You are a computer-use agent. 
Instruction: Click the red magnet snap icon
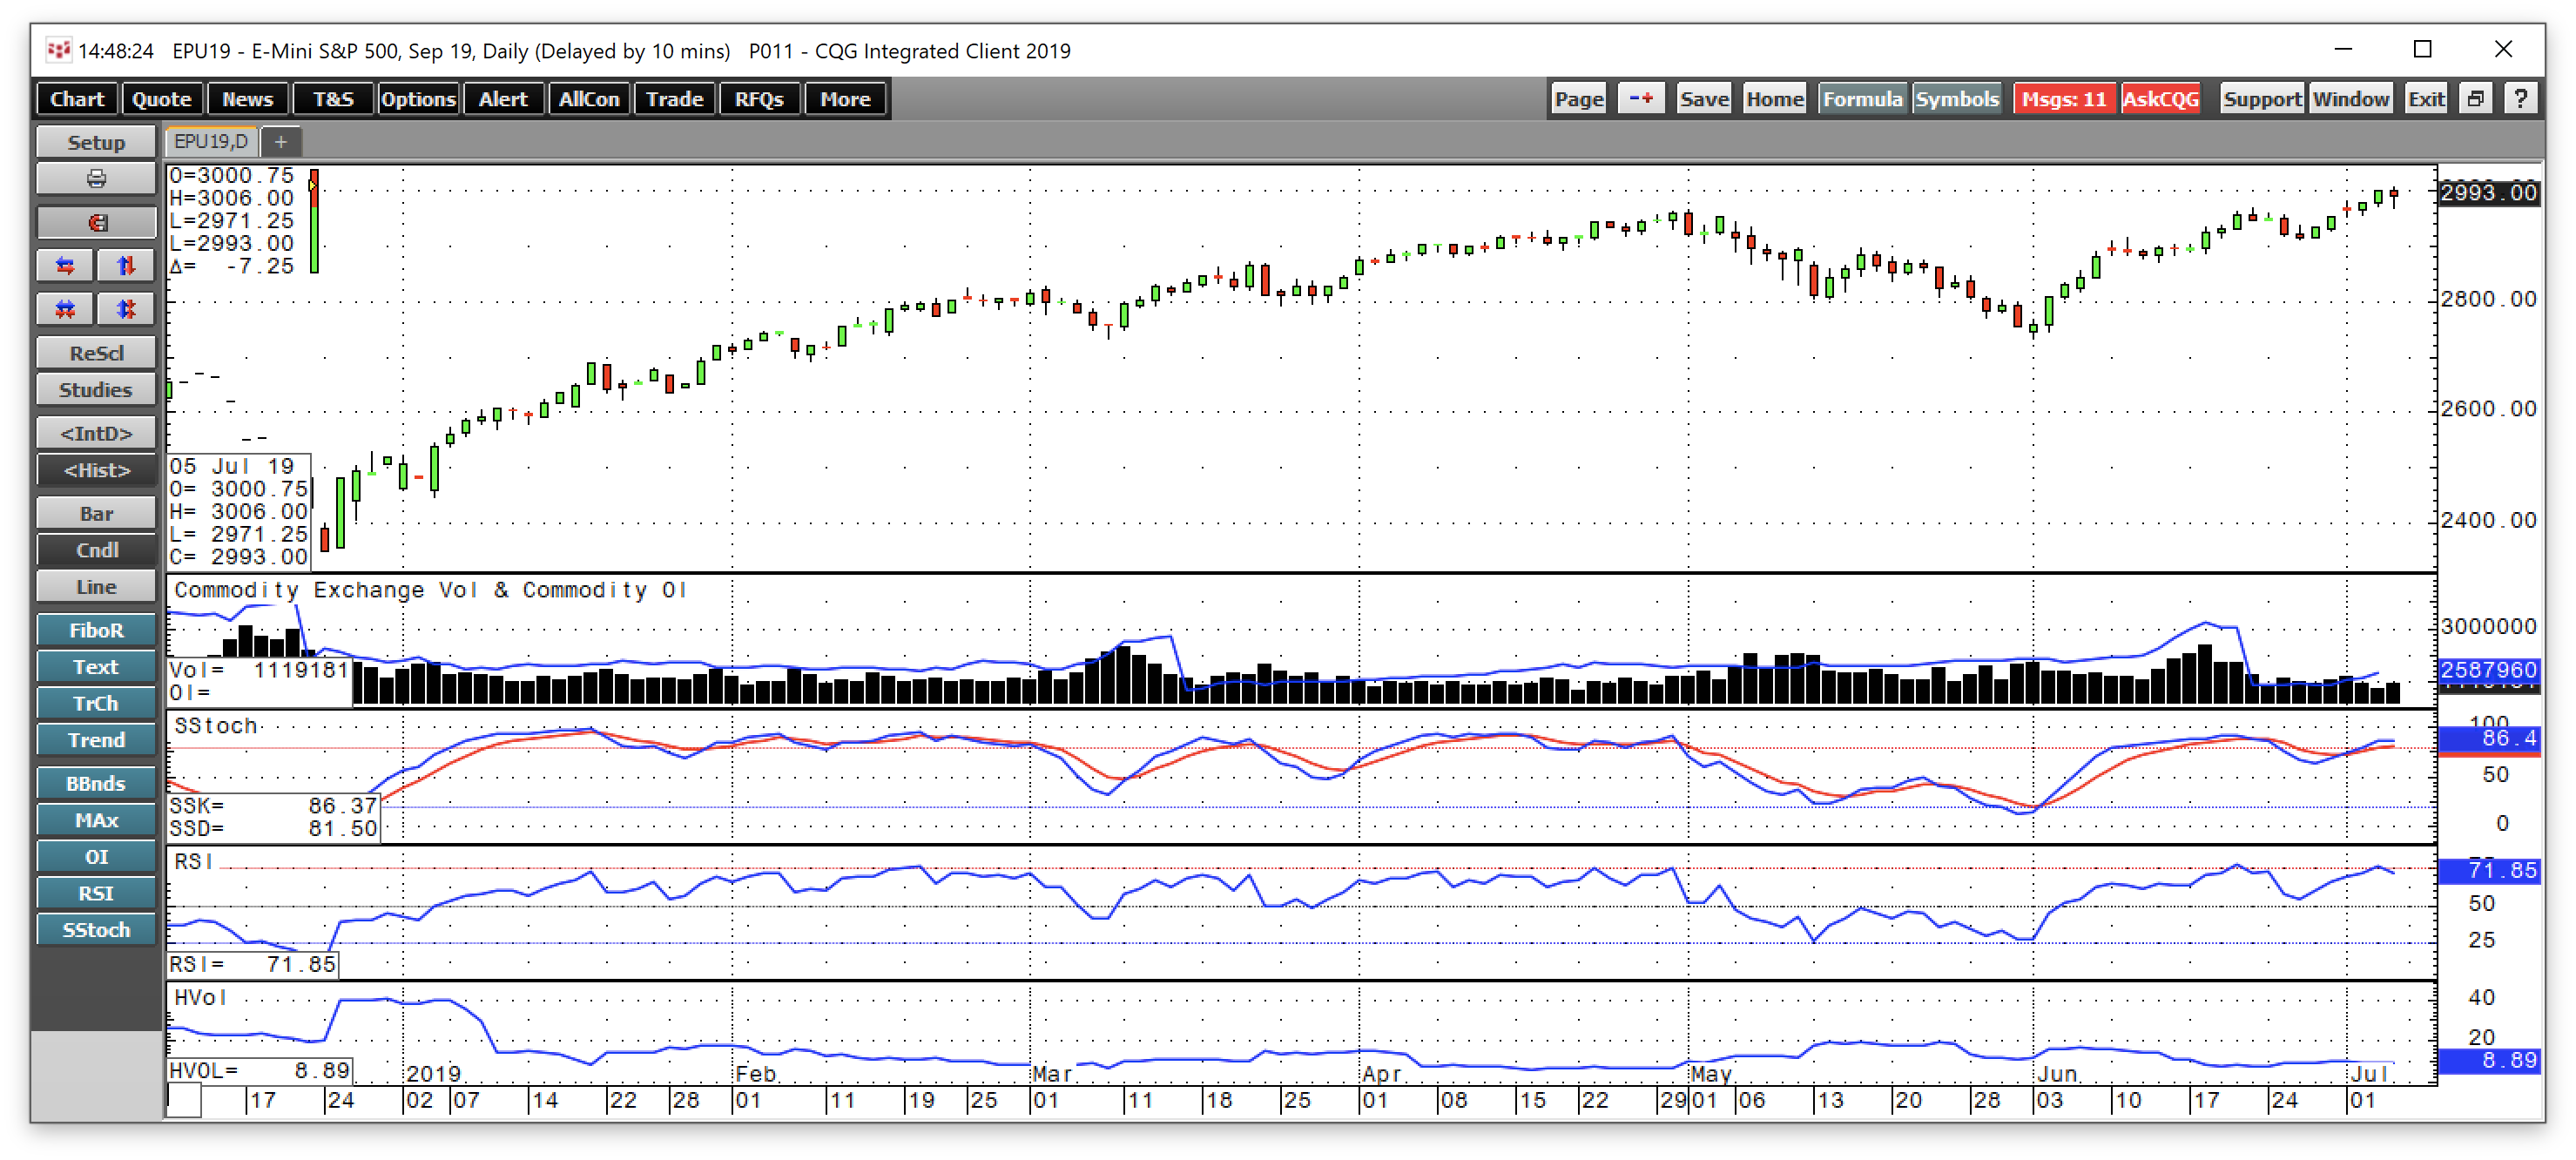tap(96, 223)
